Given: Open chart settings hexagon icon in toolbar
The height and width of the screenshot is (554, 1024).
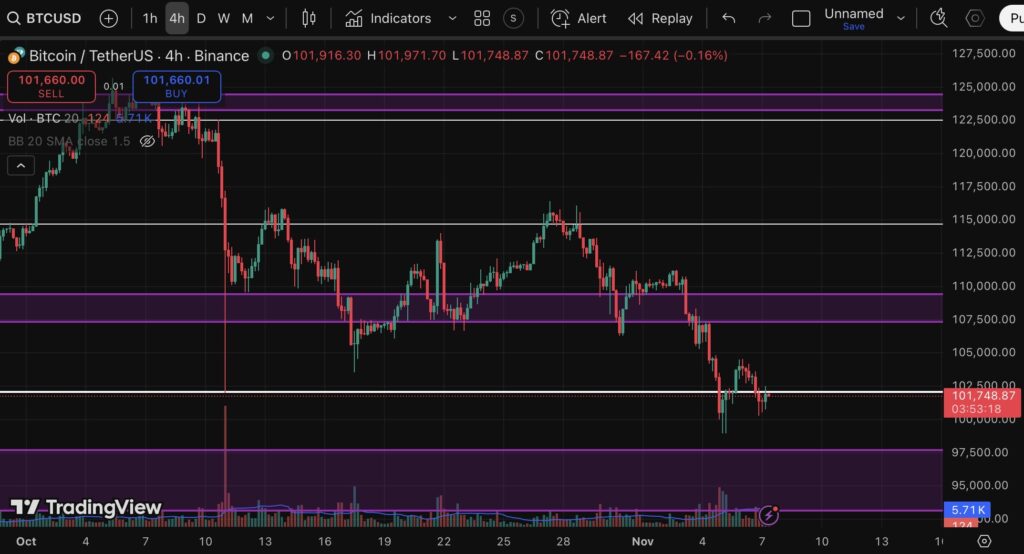Looking at the screenshot, I should click(x=974, y=18).
